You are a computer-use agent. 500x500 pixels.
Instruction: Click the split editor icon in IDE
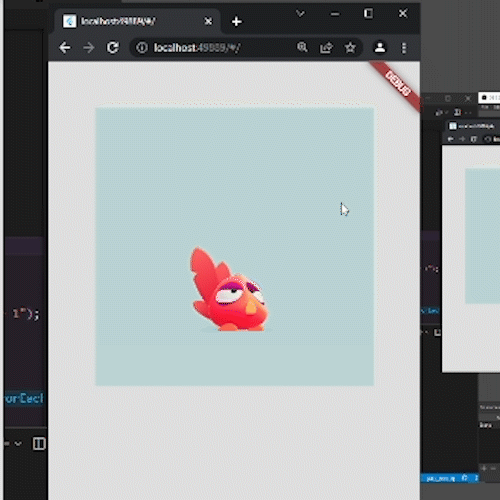click(39, 444)
